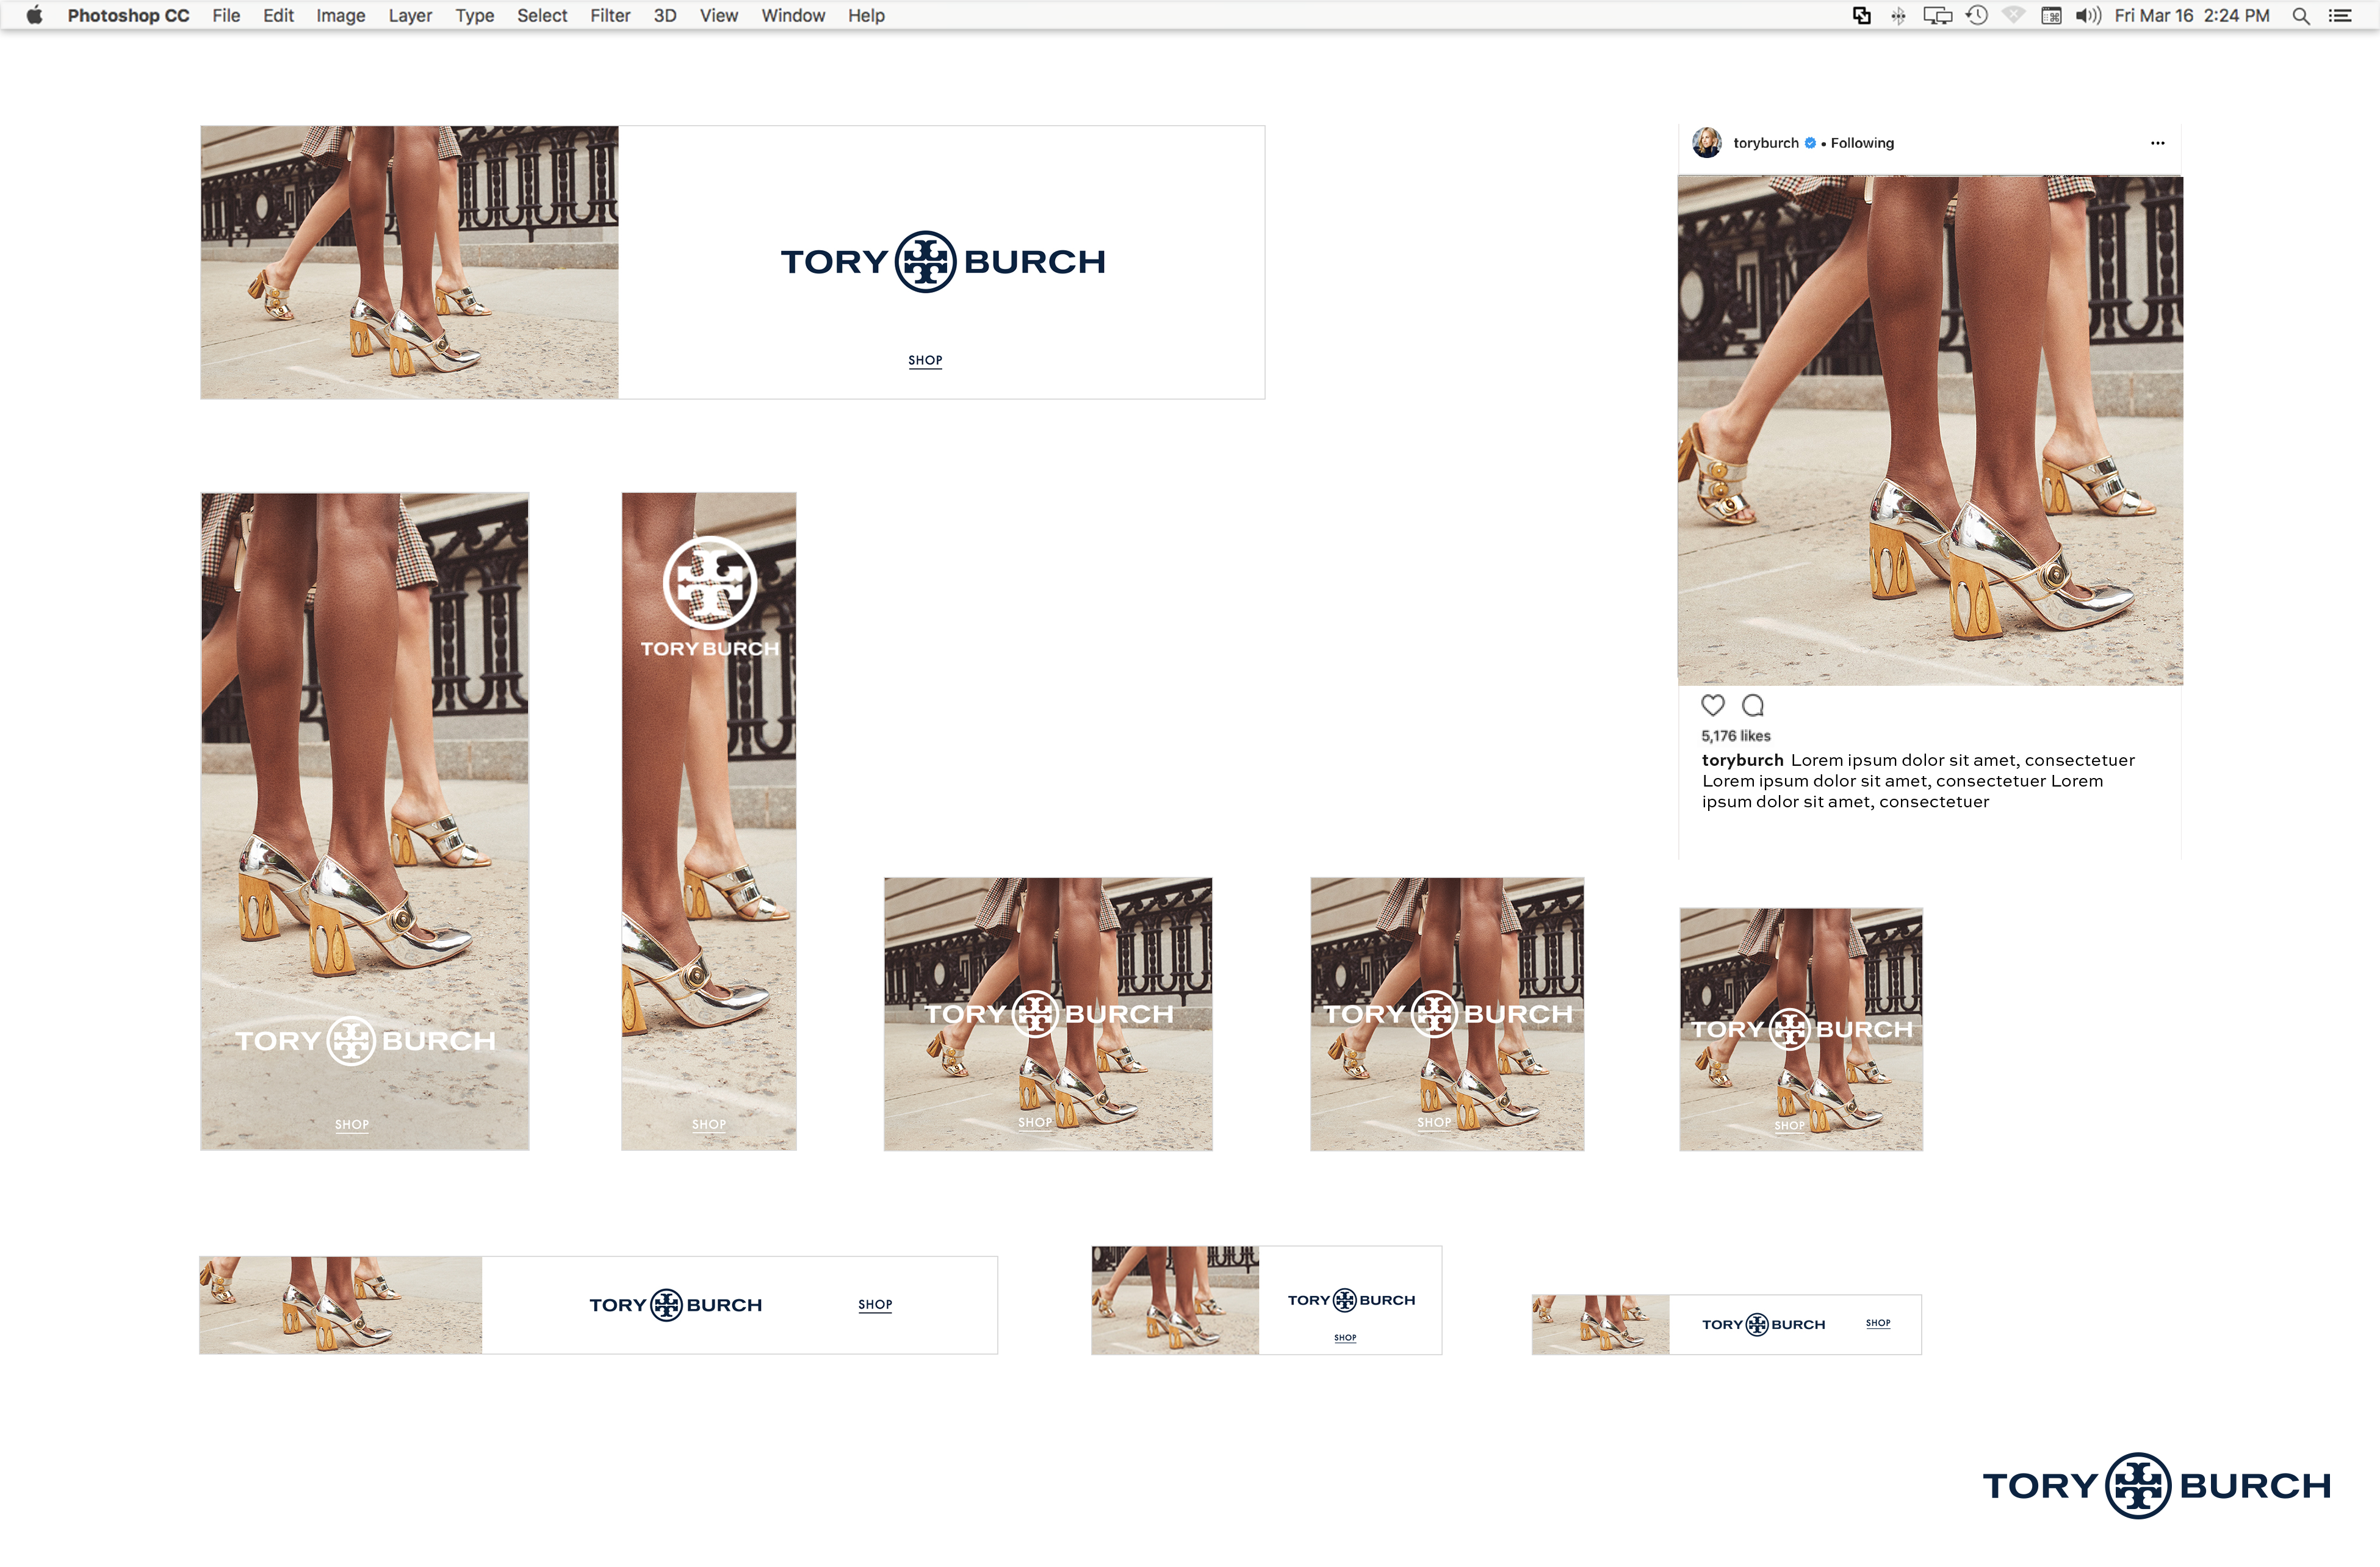Click SHOP link in the large top banner

(925, 360)
